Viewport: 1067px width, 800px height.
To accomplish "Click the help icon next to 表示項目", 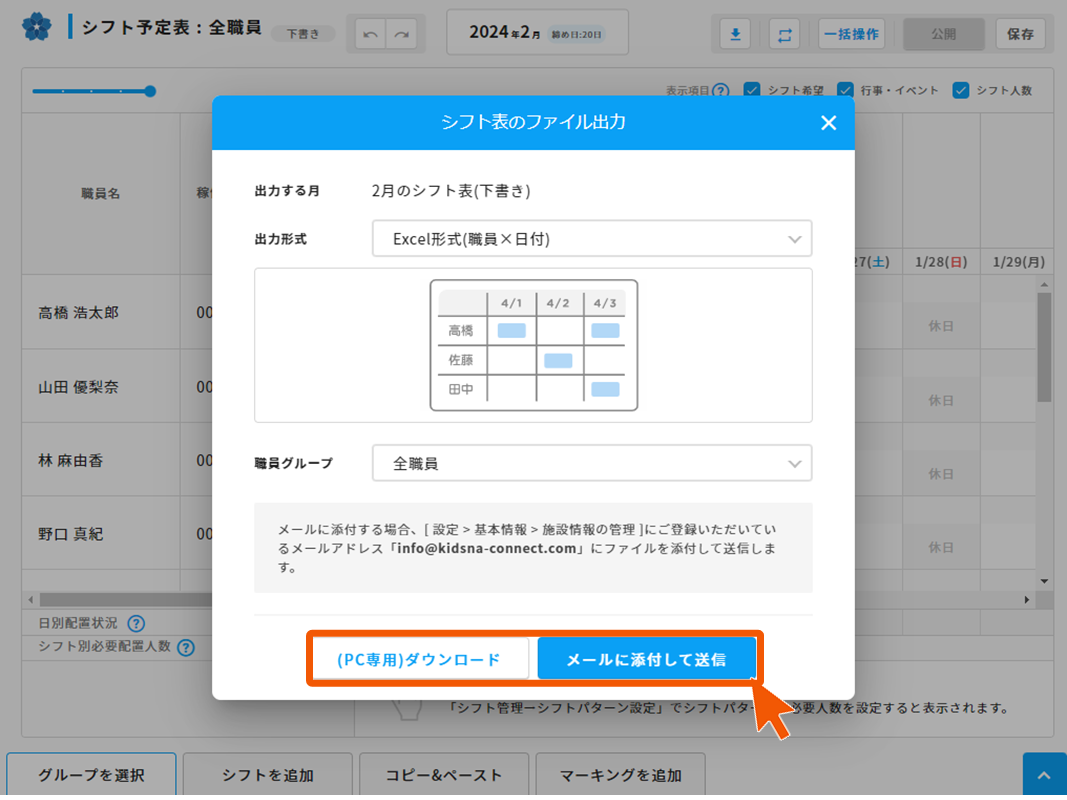I will pyautogui.click(x=720, y=91).
